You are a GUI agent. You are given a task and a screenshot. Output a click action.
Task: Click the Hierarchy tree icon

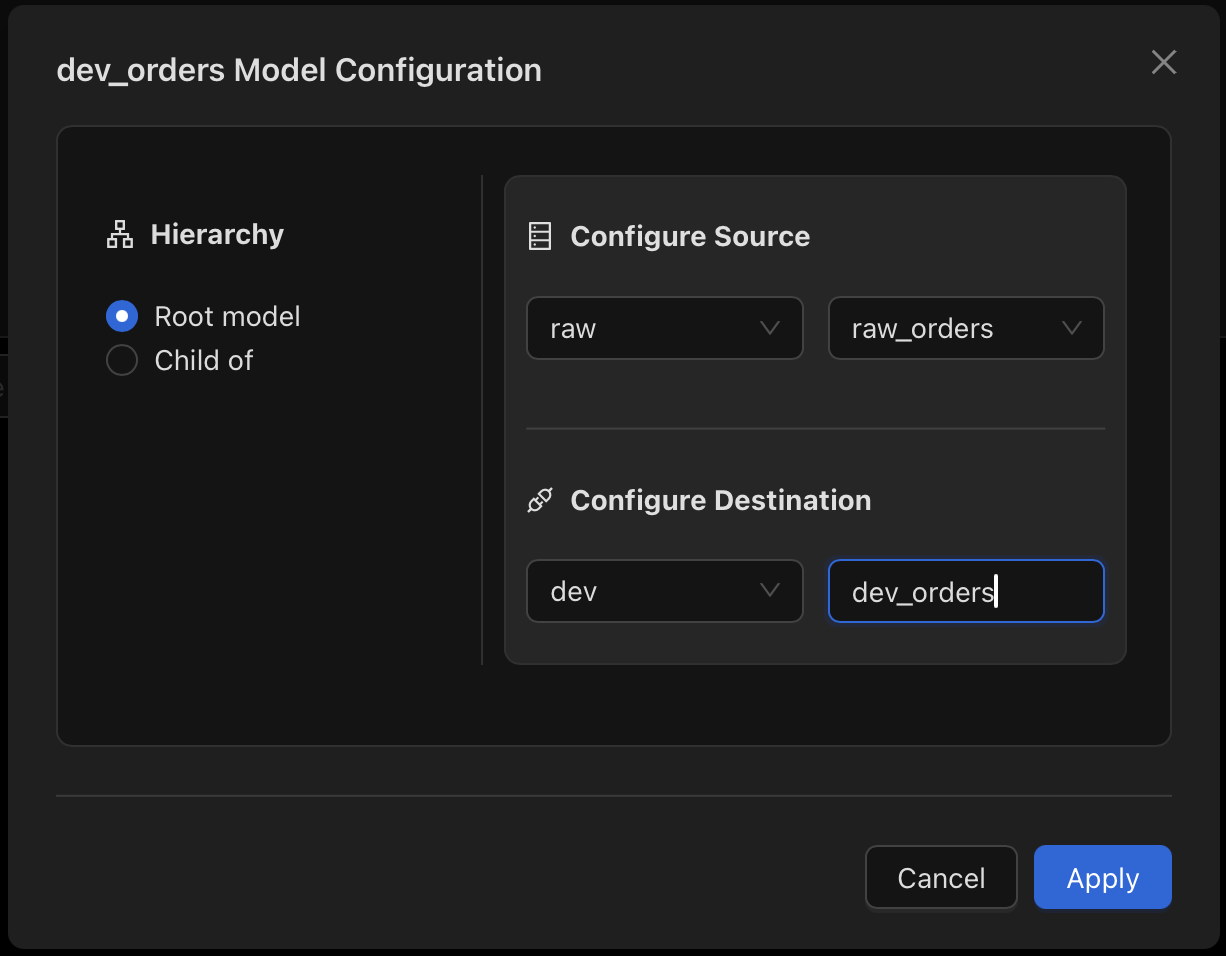pyautogui.click(x=120, y=235)
